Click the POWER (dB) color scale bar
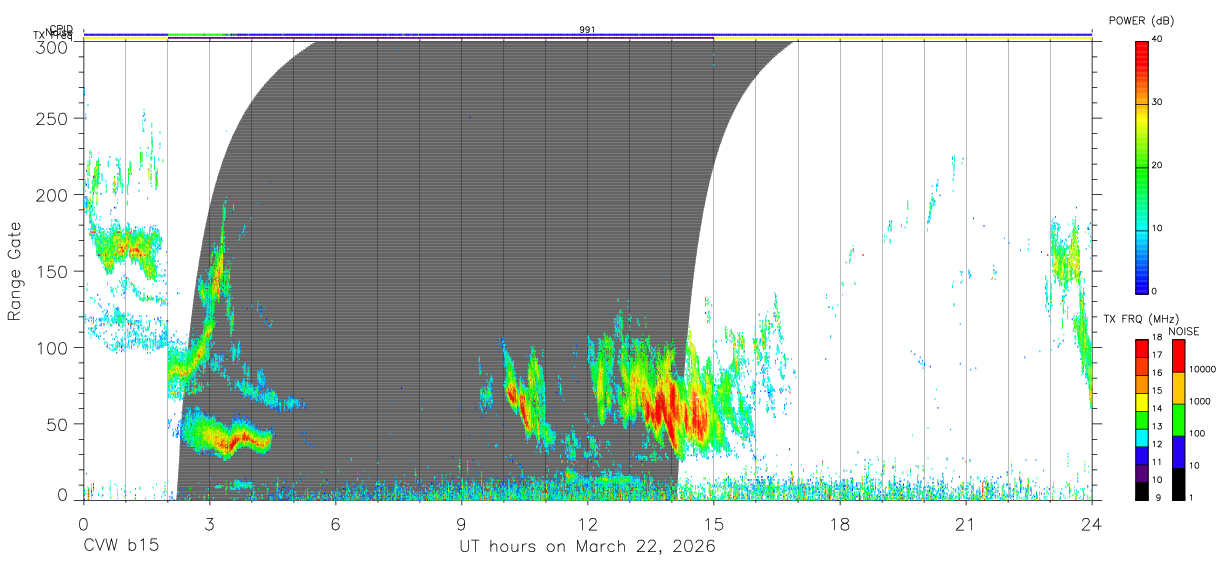This screenshot has width=1228, height=567. pos(1141,166)
